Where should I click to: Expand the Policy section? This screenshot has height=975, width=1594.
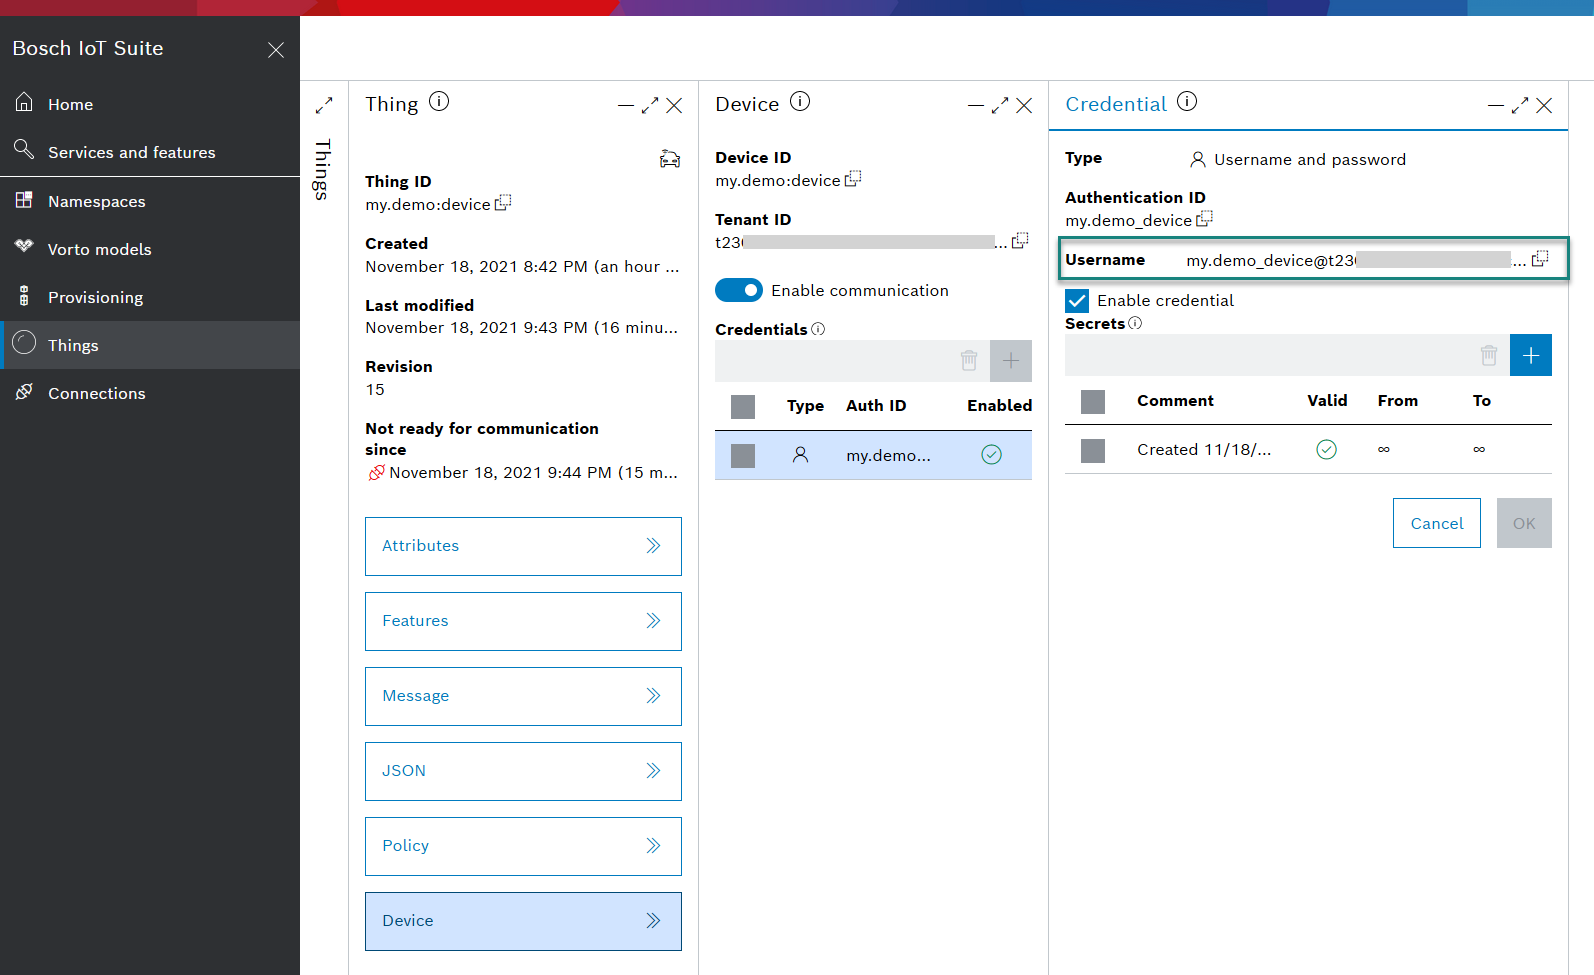[523, 846]
